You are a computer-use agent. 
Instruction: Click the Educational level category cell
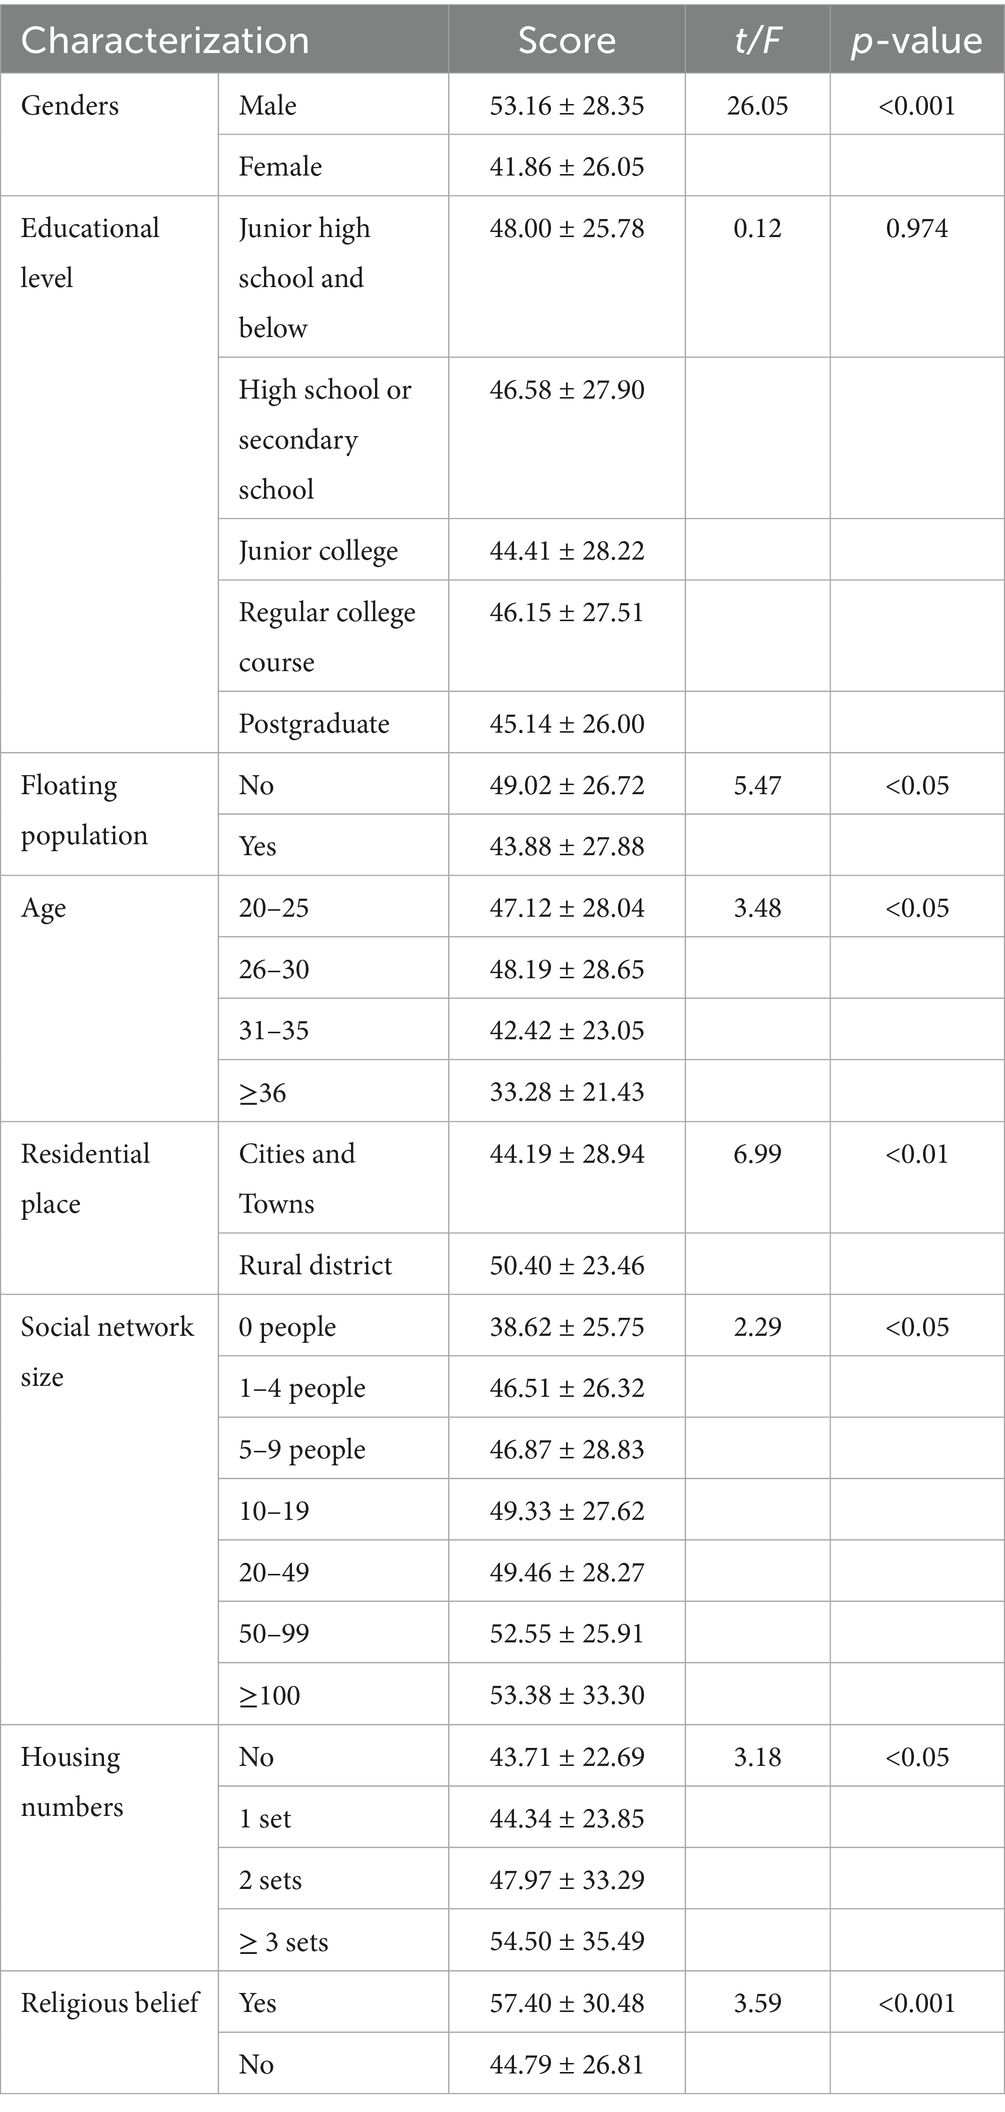tap(90, 252)
